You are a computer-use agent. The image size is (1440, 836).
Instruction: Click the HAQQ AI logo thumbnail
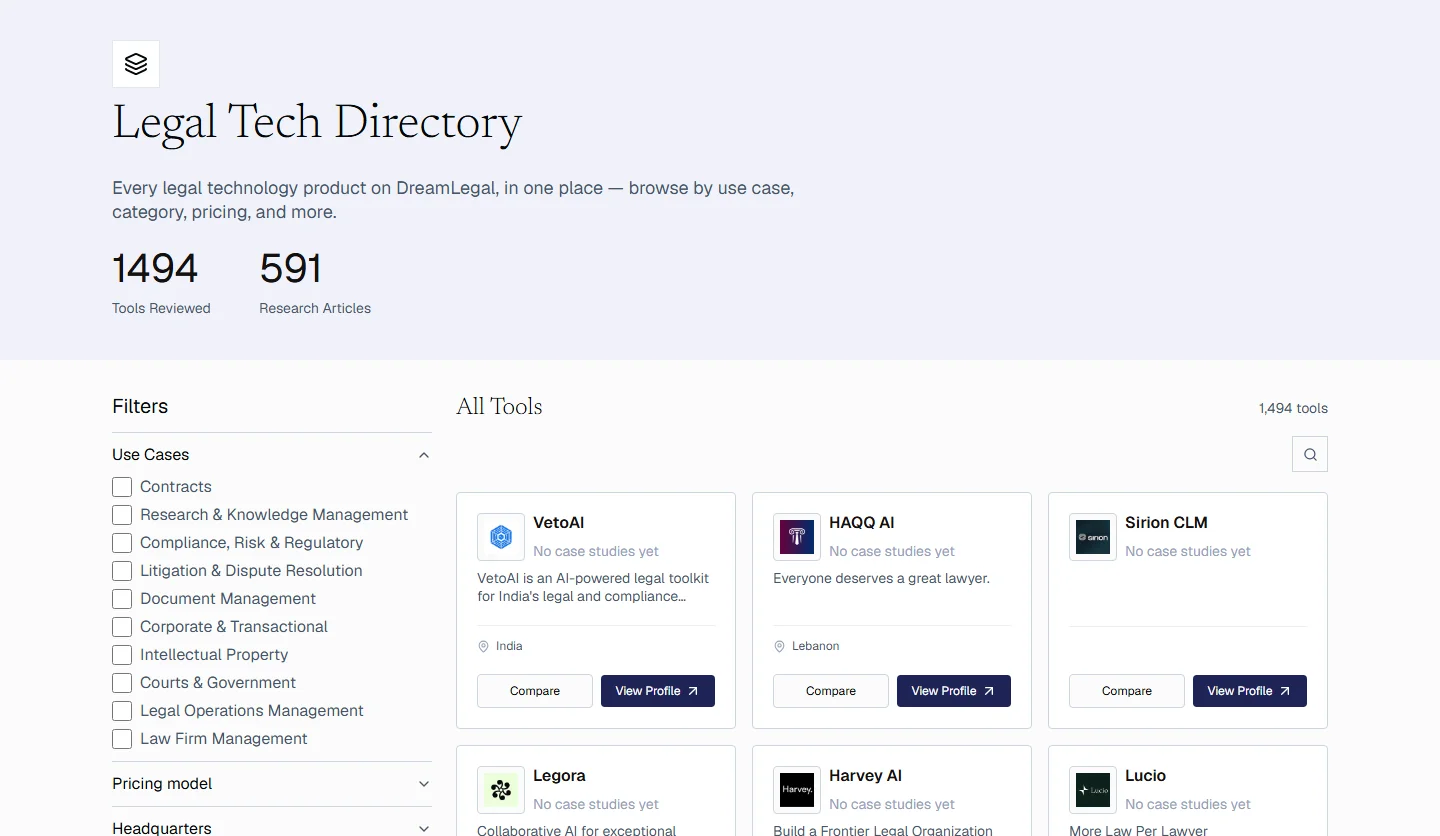tap(797, 537)
